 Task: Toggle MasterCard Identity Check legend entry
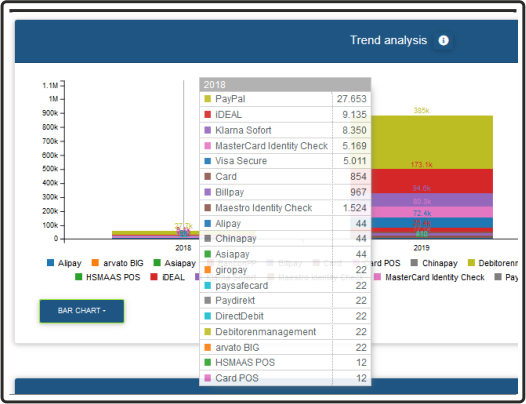(429, 277)
